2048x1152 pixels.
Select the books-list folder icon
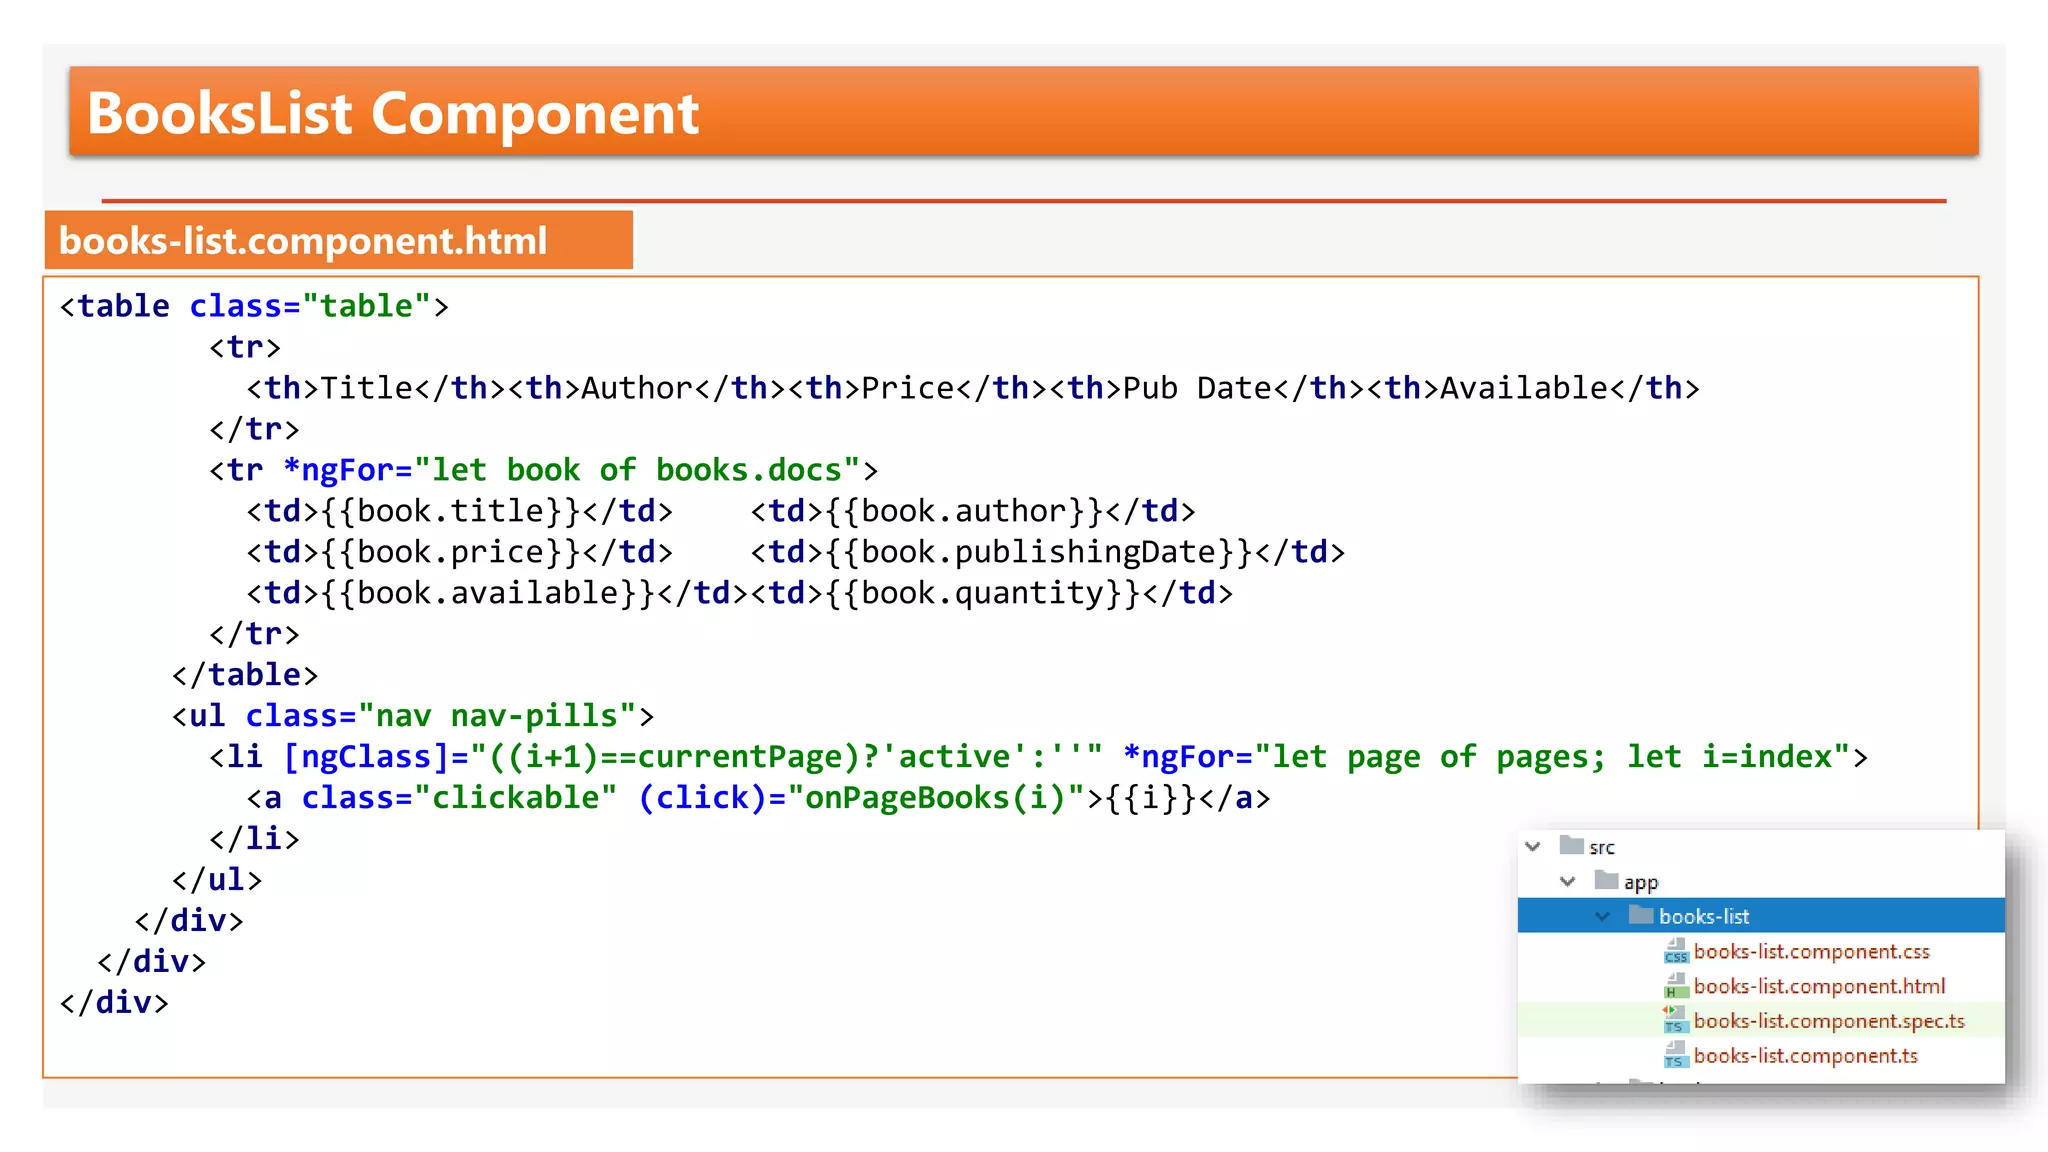1641,915
